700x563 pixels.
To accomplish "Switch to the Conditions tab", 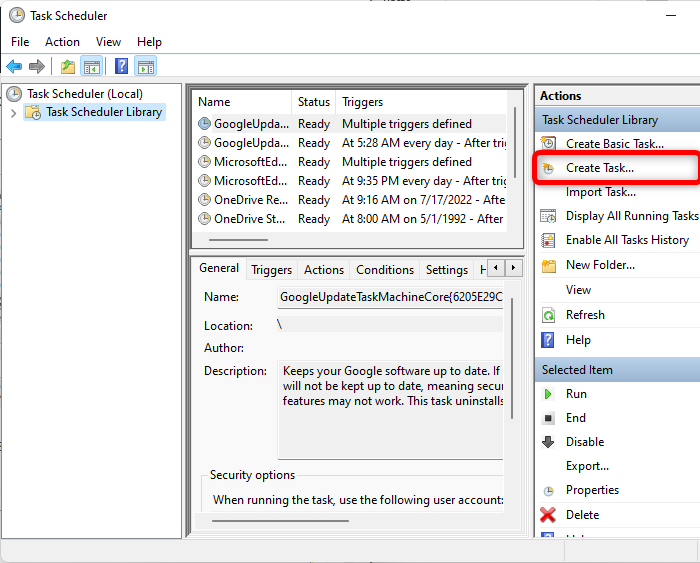I will [x=385, y=270].
